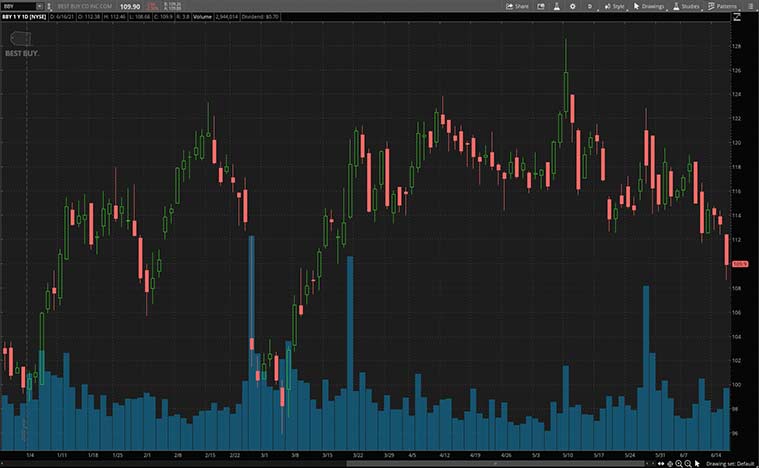759x468 pixels.
Task: Click the flask icon beside Share
Action: point(556,6)
